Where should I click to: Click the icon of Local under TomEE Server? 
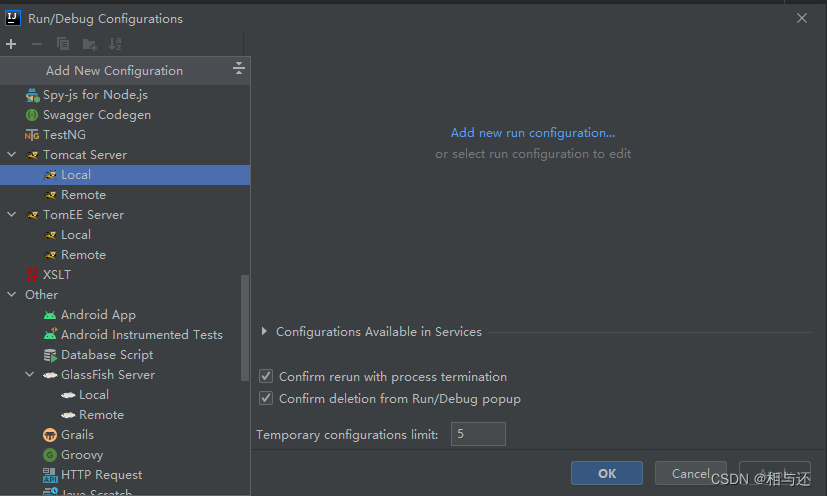[x=50, y=235]
